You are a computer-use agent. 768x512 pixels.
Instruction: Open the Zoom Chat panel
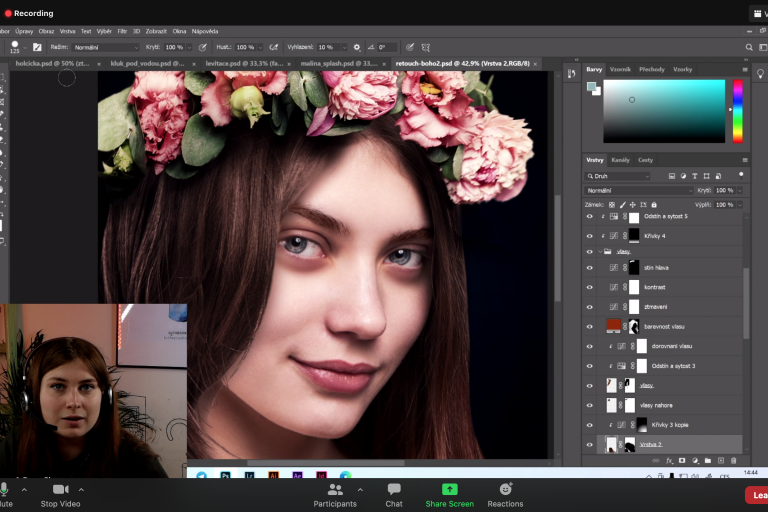click(394, 493)
